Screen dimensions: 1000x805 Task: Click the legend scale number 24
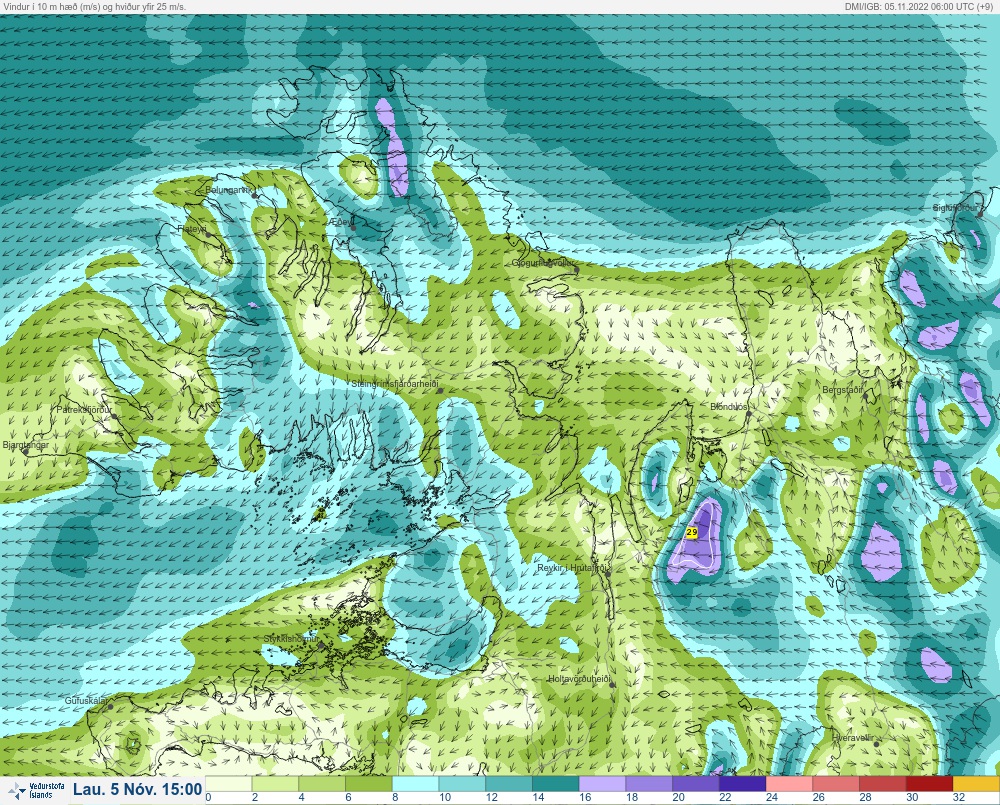(772, 797)
